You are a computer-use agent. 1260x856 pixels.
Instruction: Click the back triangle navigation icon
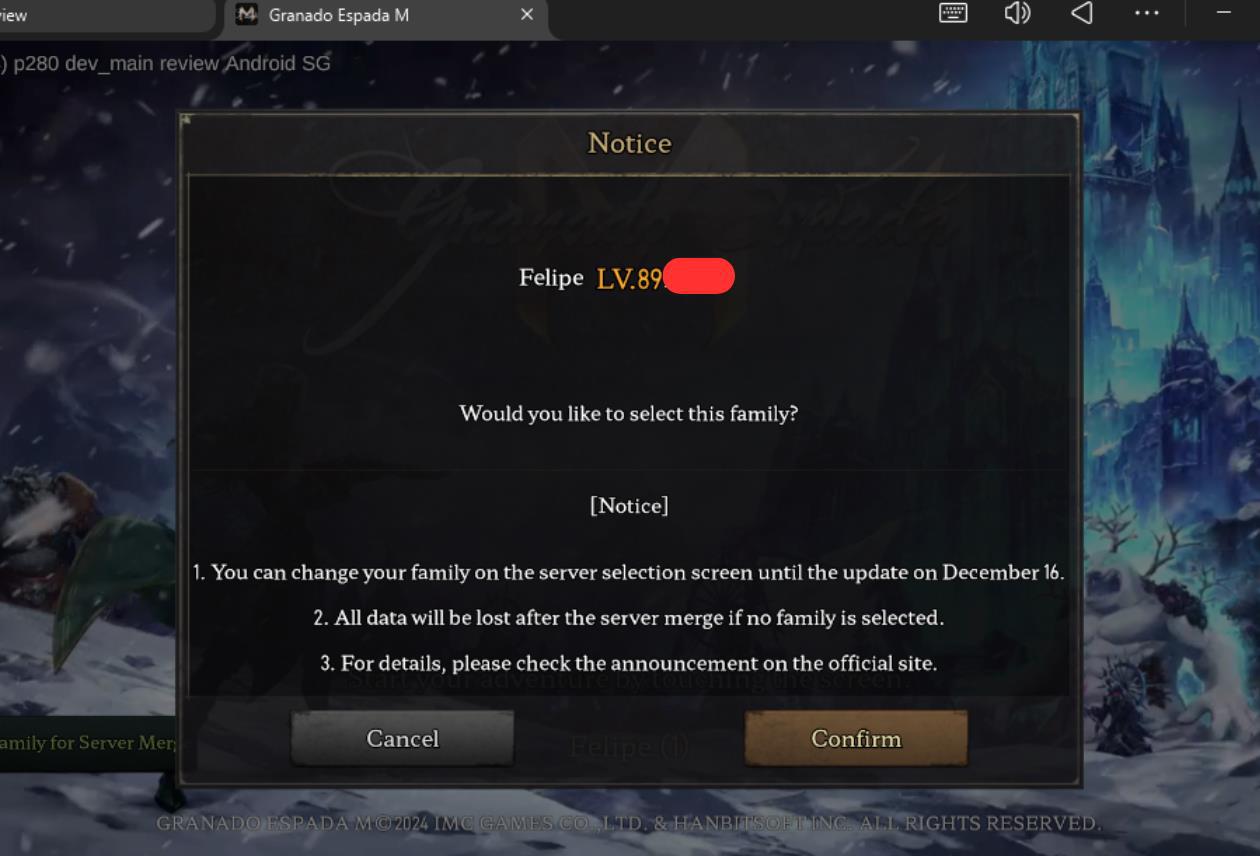(1082, 14)
